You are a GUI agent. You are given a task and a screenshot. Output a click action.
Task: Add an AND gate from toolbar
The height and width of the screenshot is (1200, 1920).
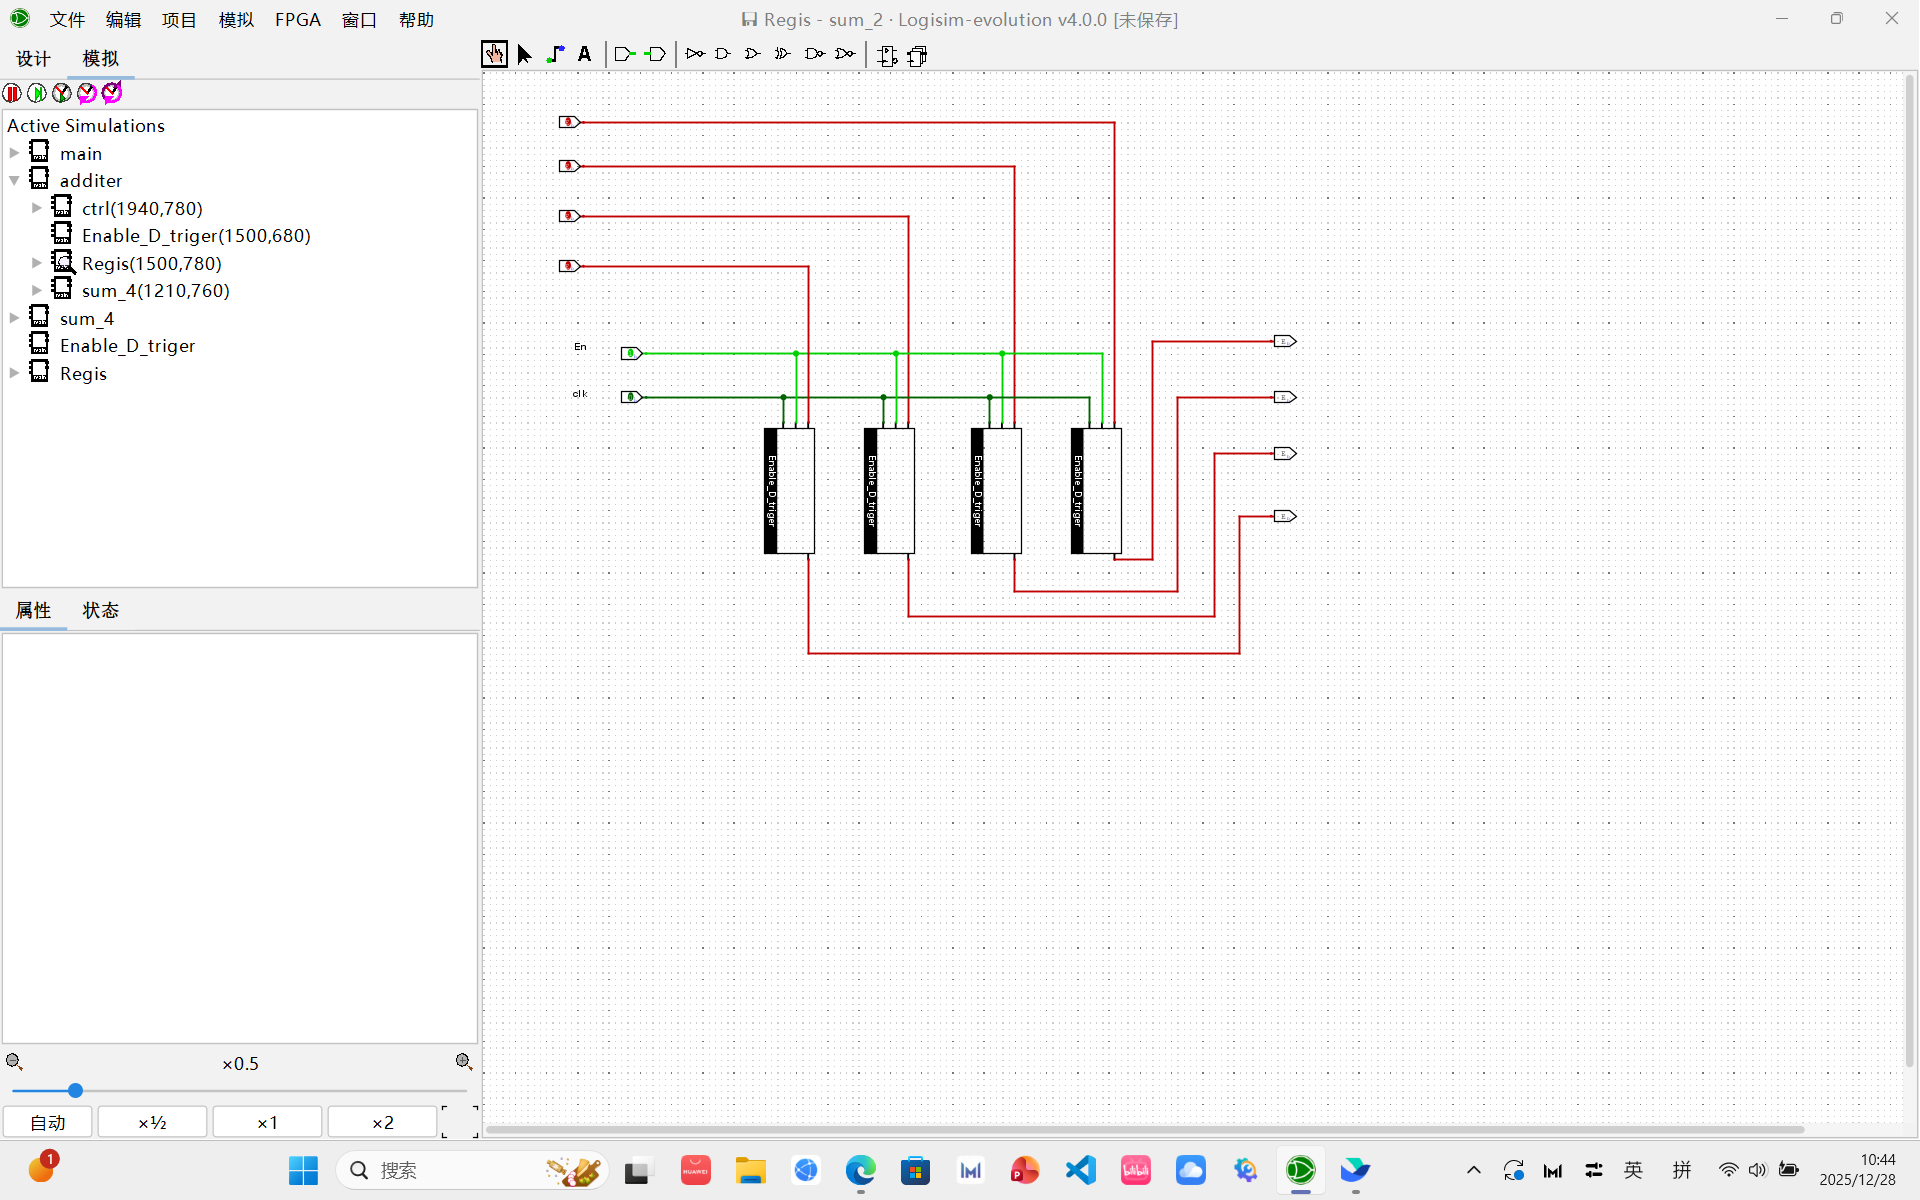pyautogui.click(x=723, y=55)
